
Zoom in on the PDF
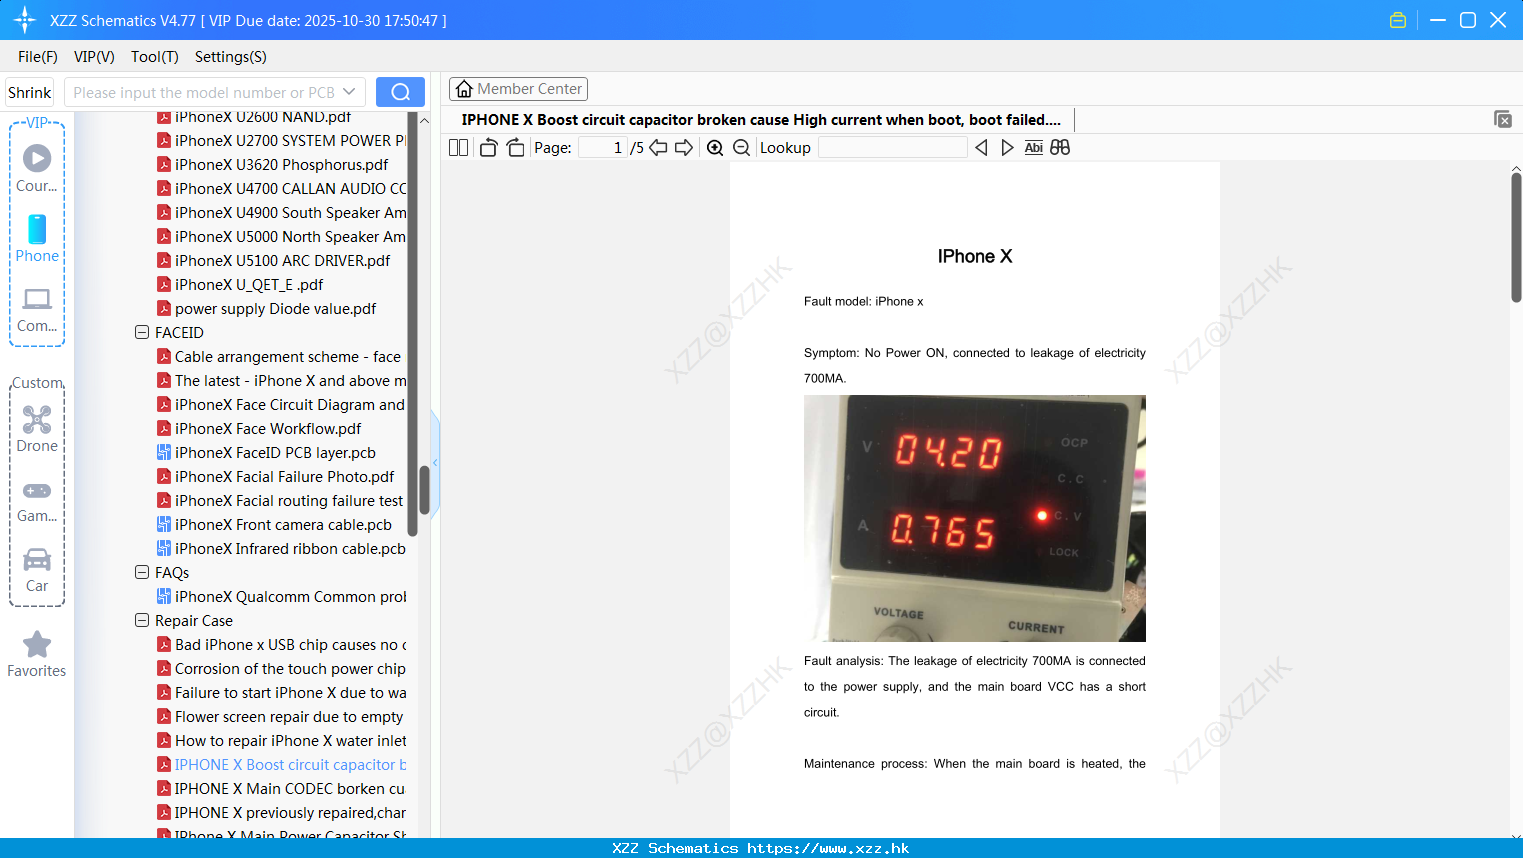715,148
